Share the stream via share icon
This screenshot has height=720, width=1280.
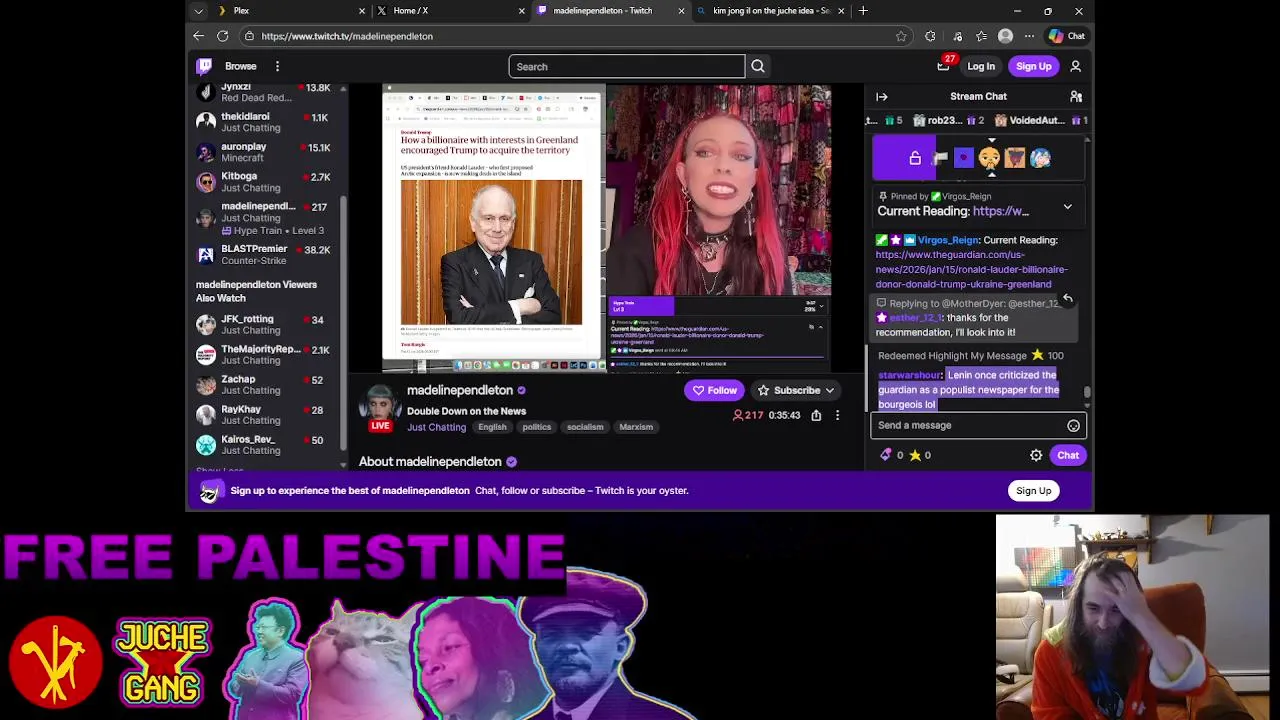[x=816, y=415]
